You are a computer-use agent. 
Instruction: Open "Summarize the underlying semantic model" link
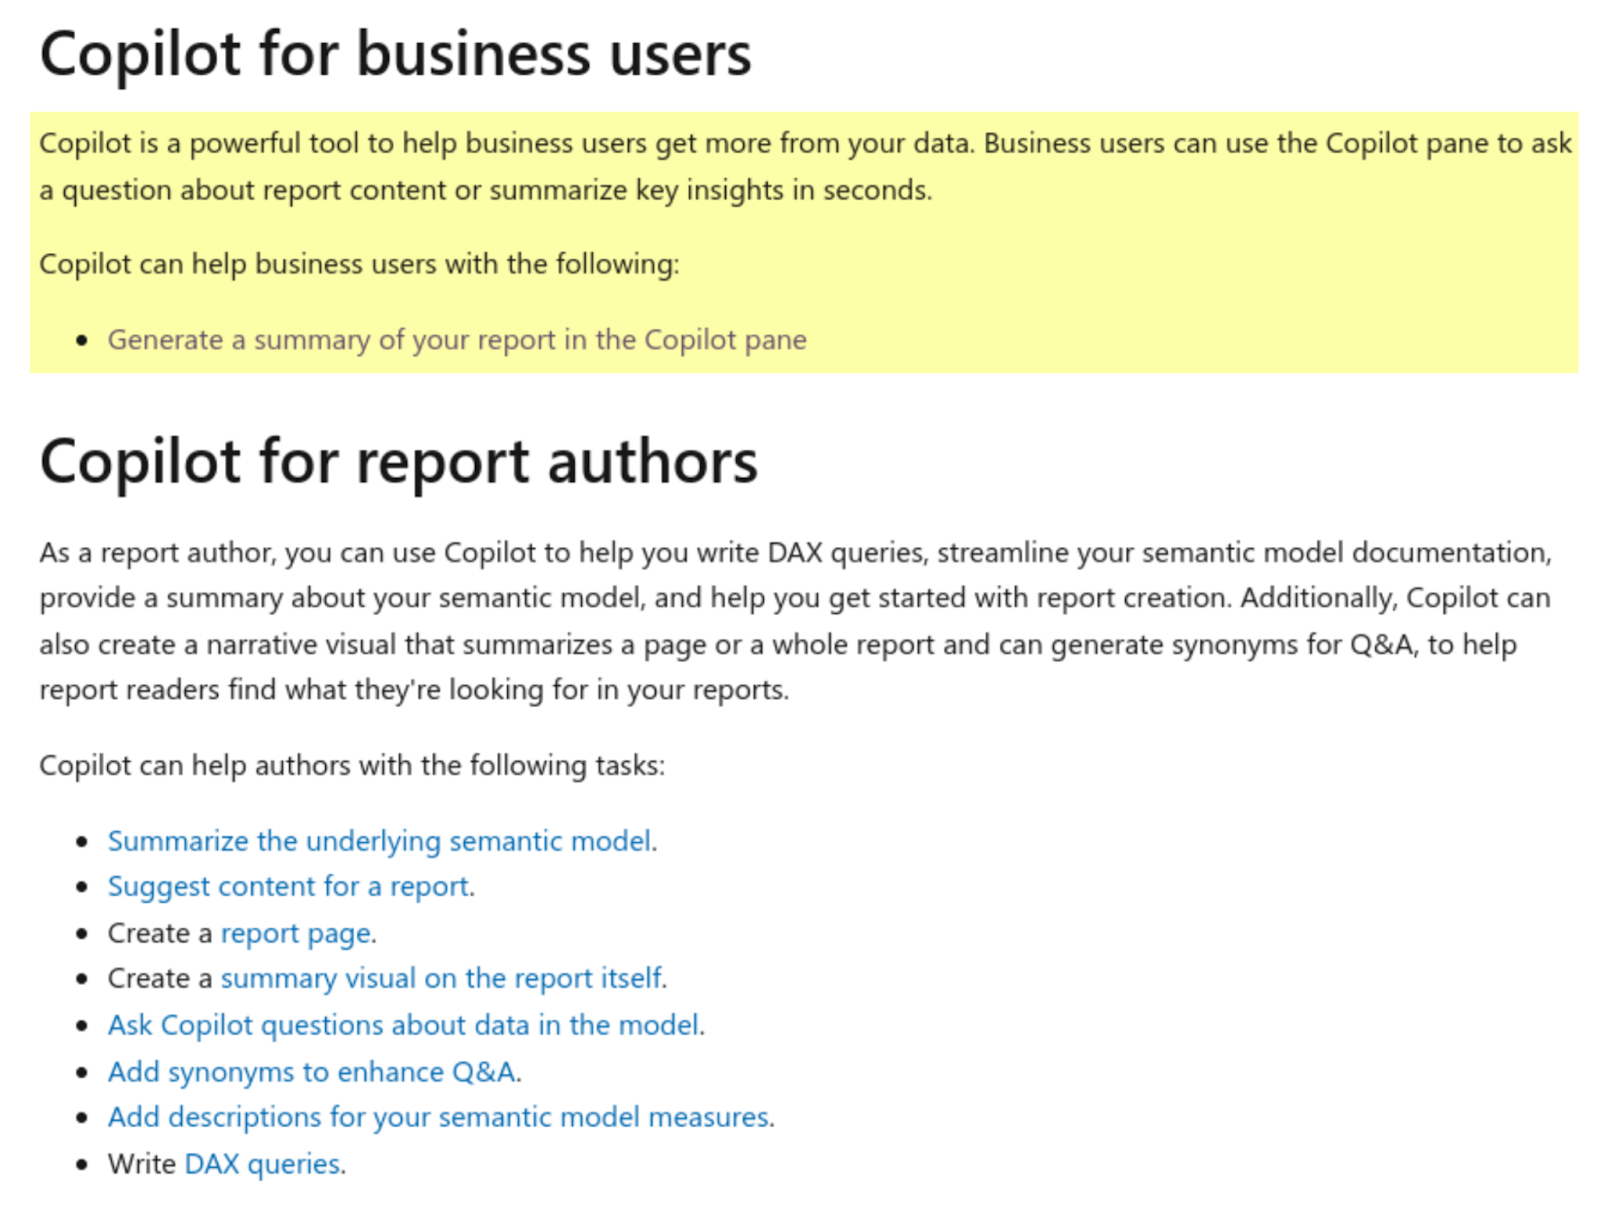[380, 841]
